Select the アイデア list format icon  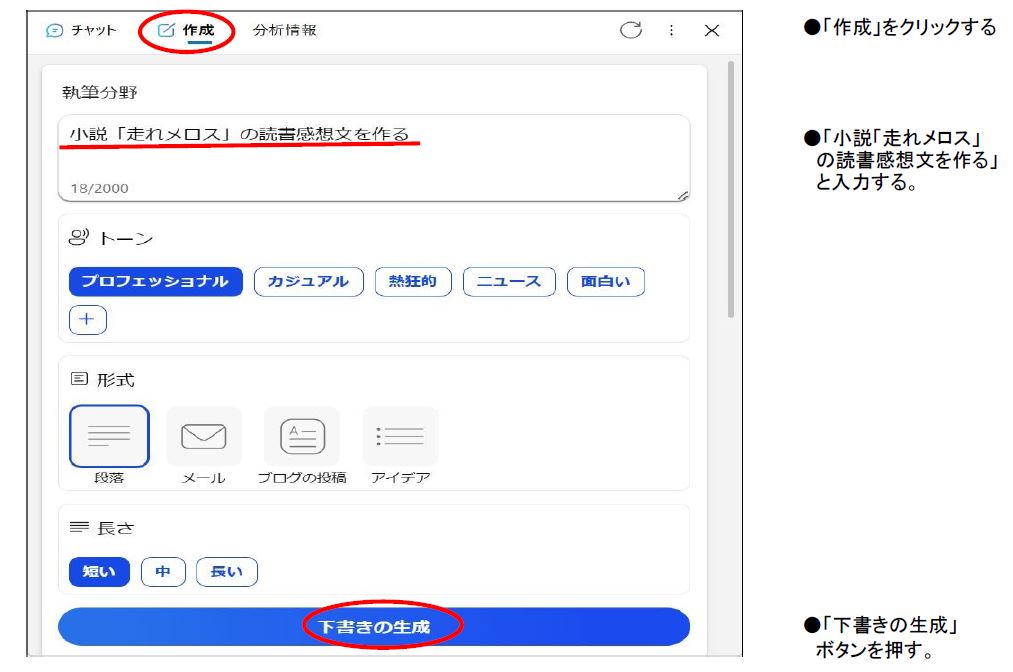pos(400,436)
